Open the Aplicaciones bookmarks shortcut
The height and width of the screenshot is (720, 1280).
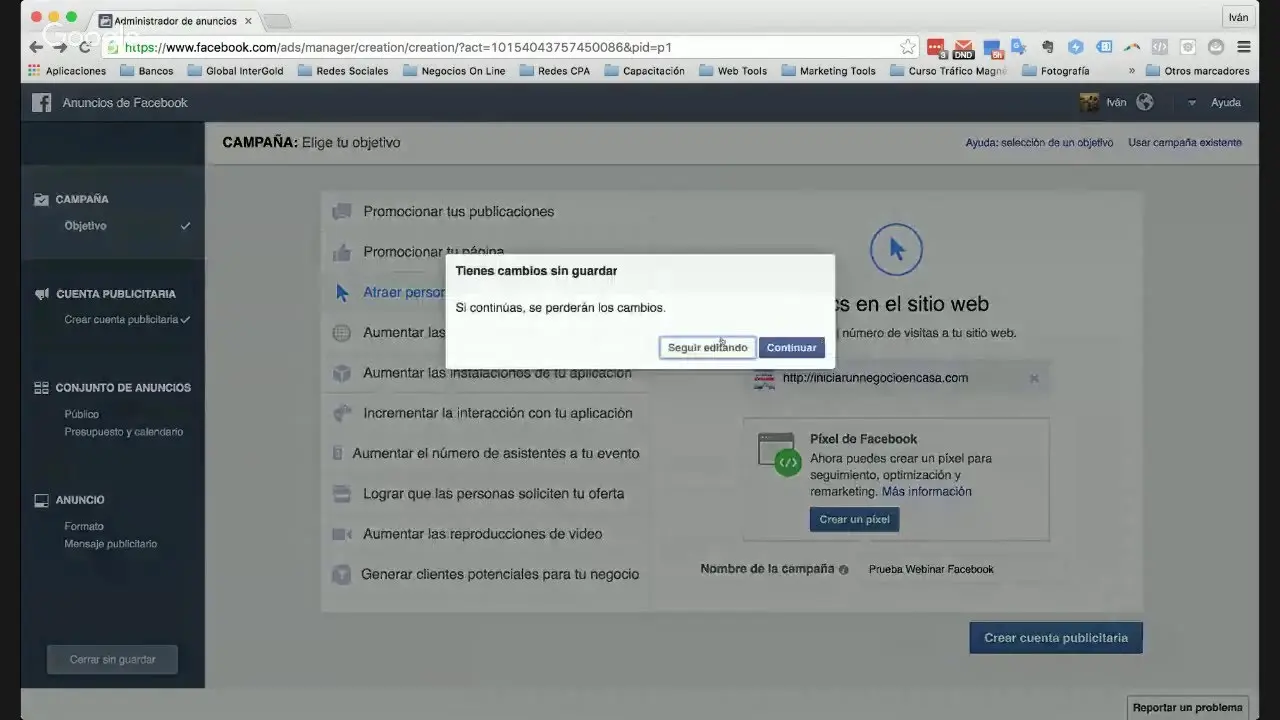click(x=67, y=71)
